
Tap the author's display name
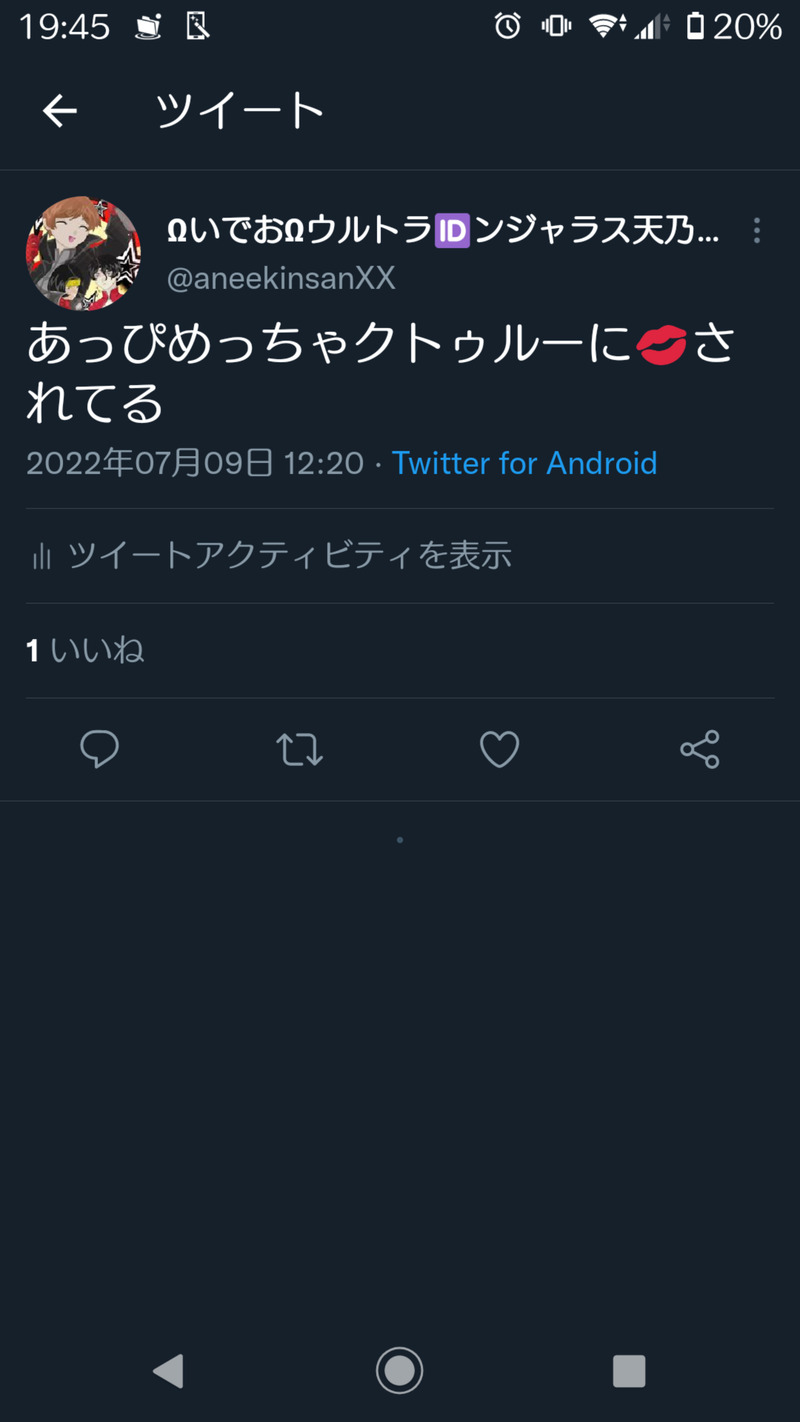tap(441, 233)
